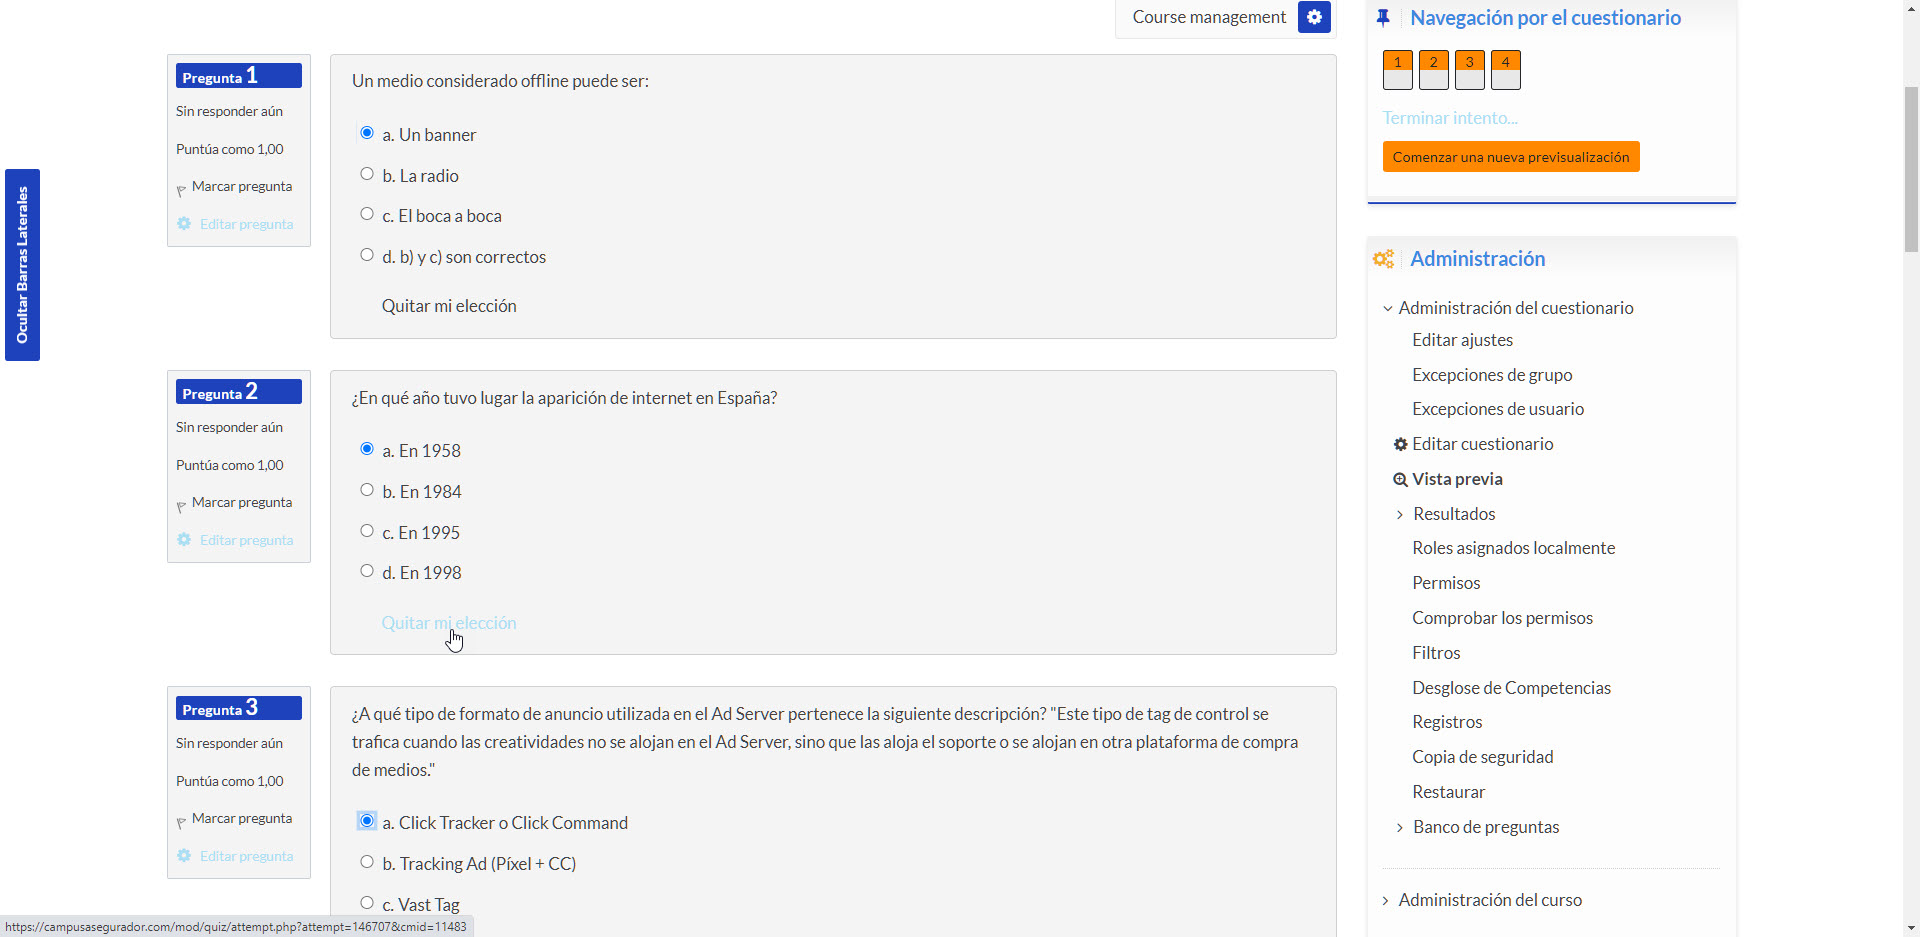Click the gear icon next to Editar cuestionario

(x=1400, y=444)
